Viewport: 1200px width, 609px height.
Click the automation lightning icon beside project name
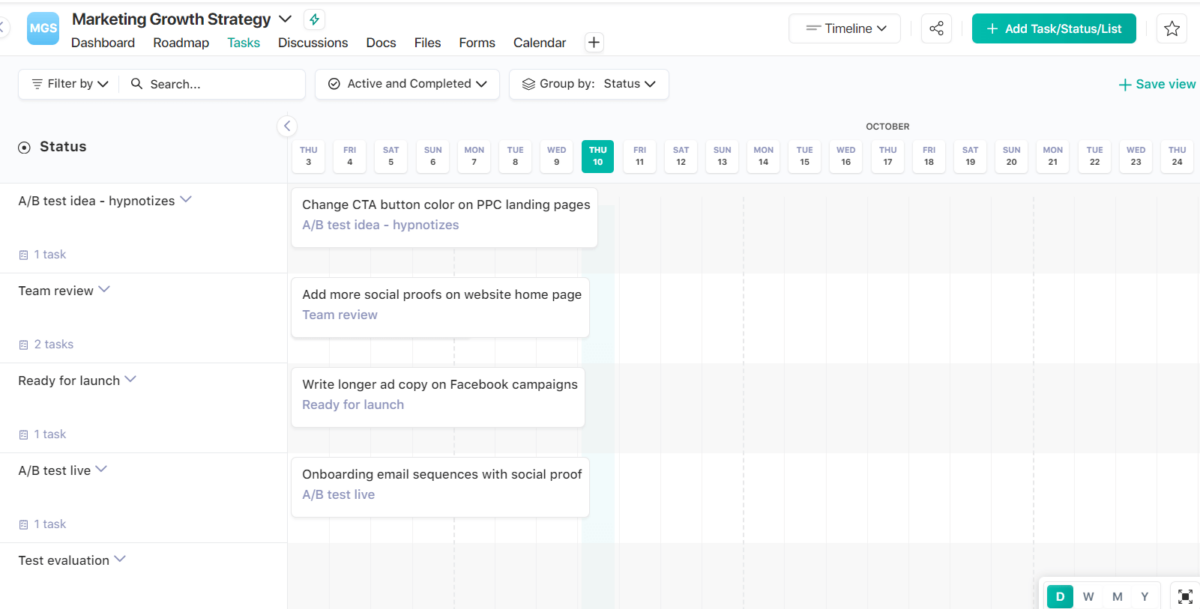coord(313,18)
